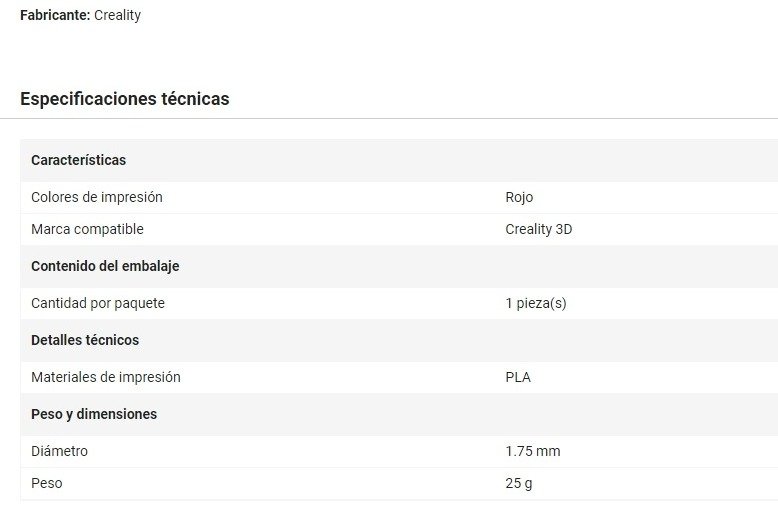
Task: Click the Contenido del embalaje header
Action: tap(105, 266)
